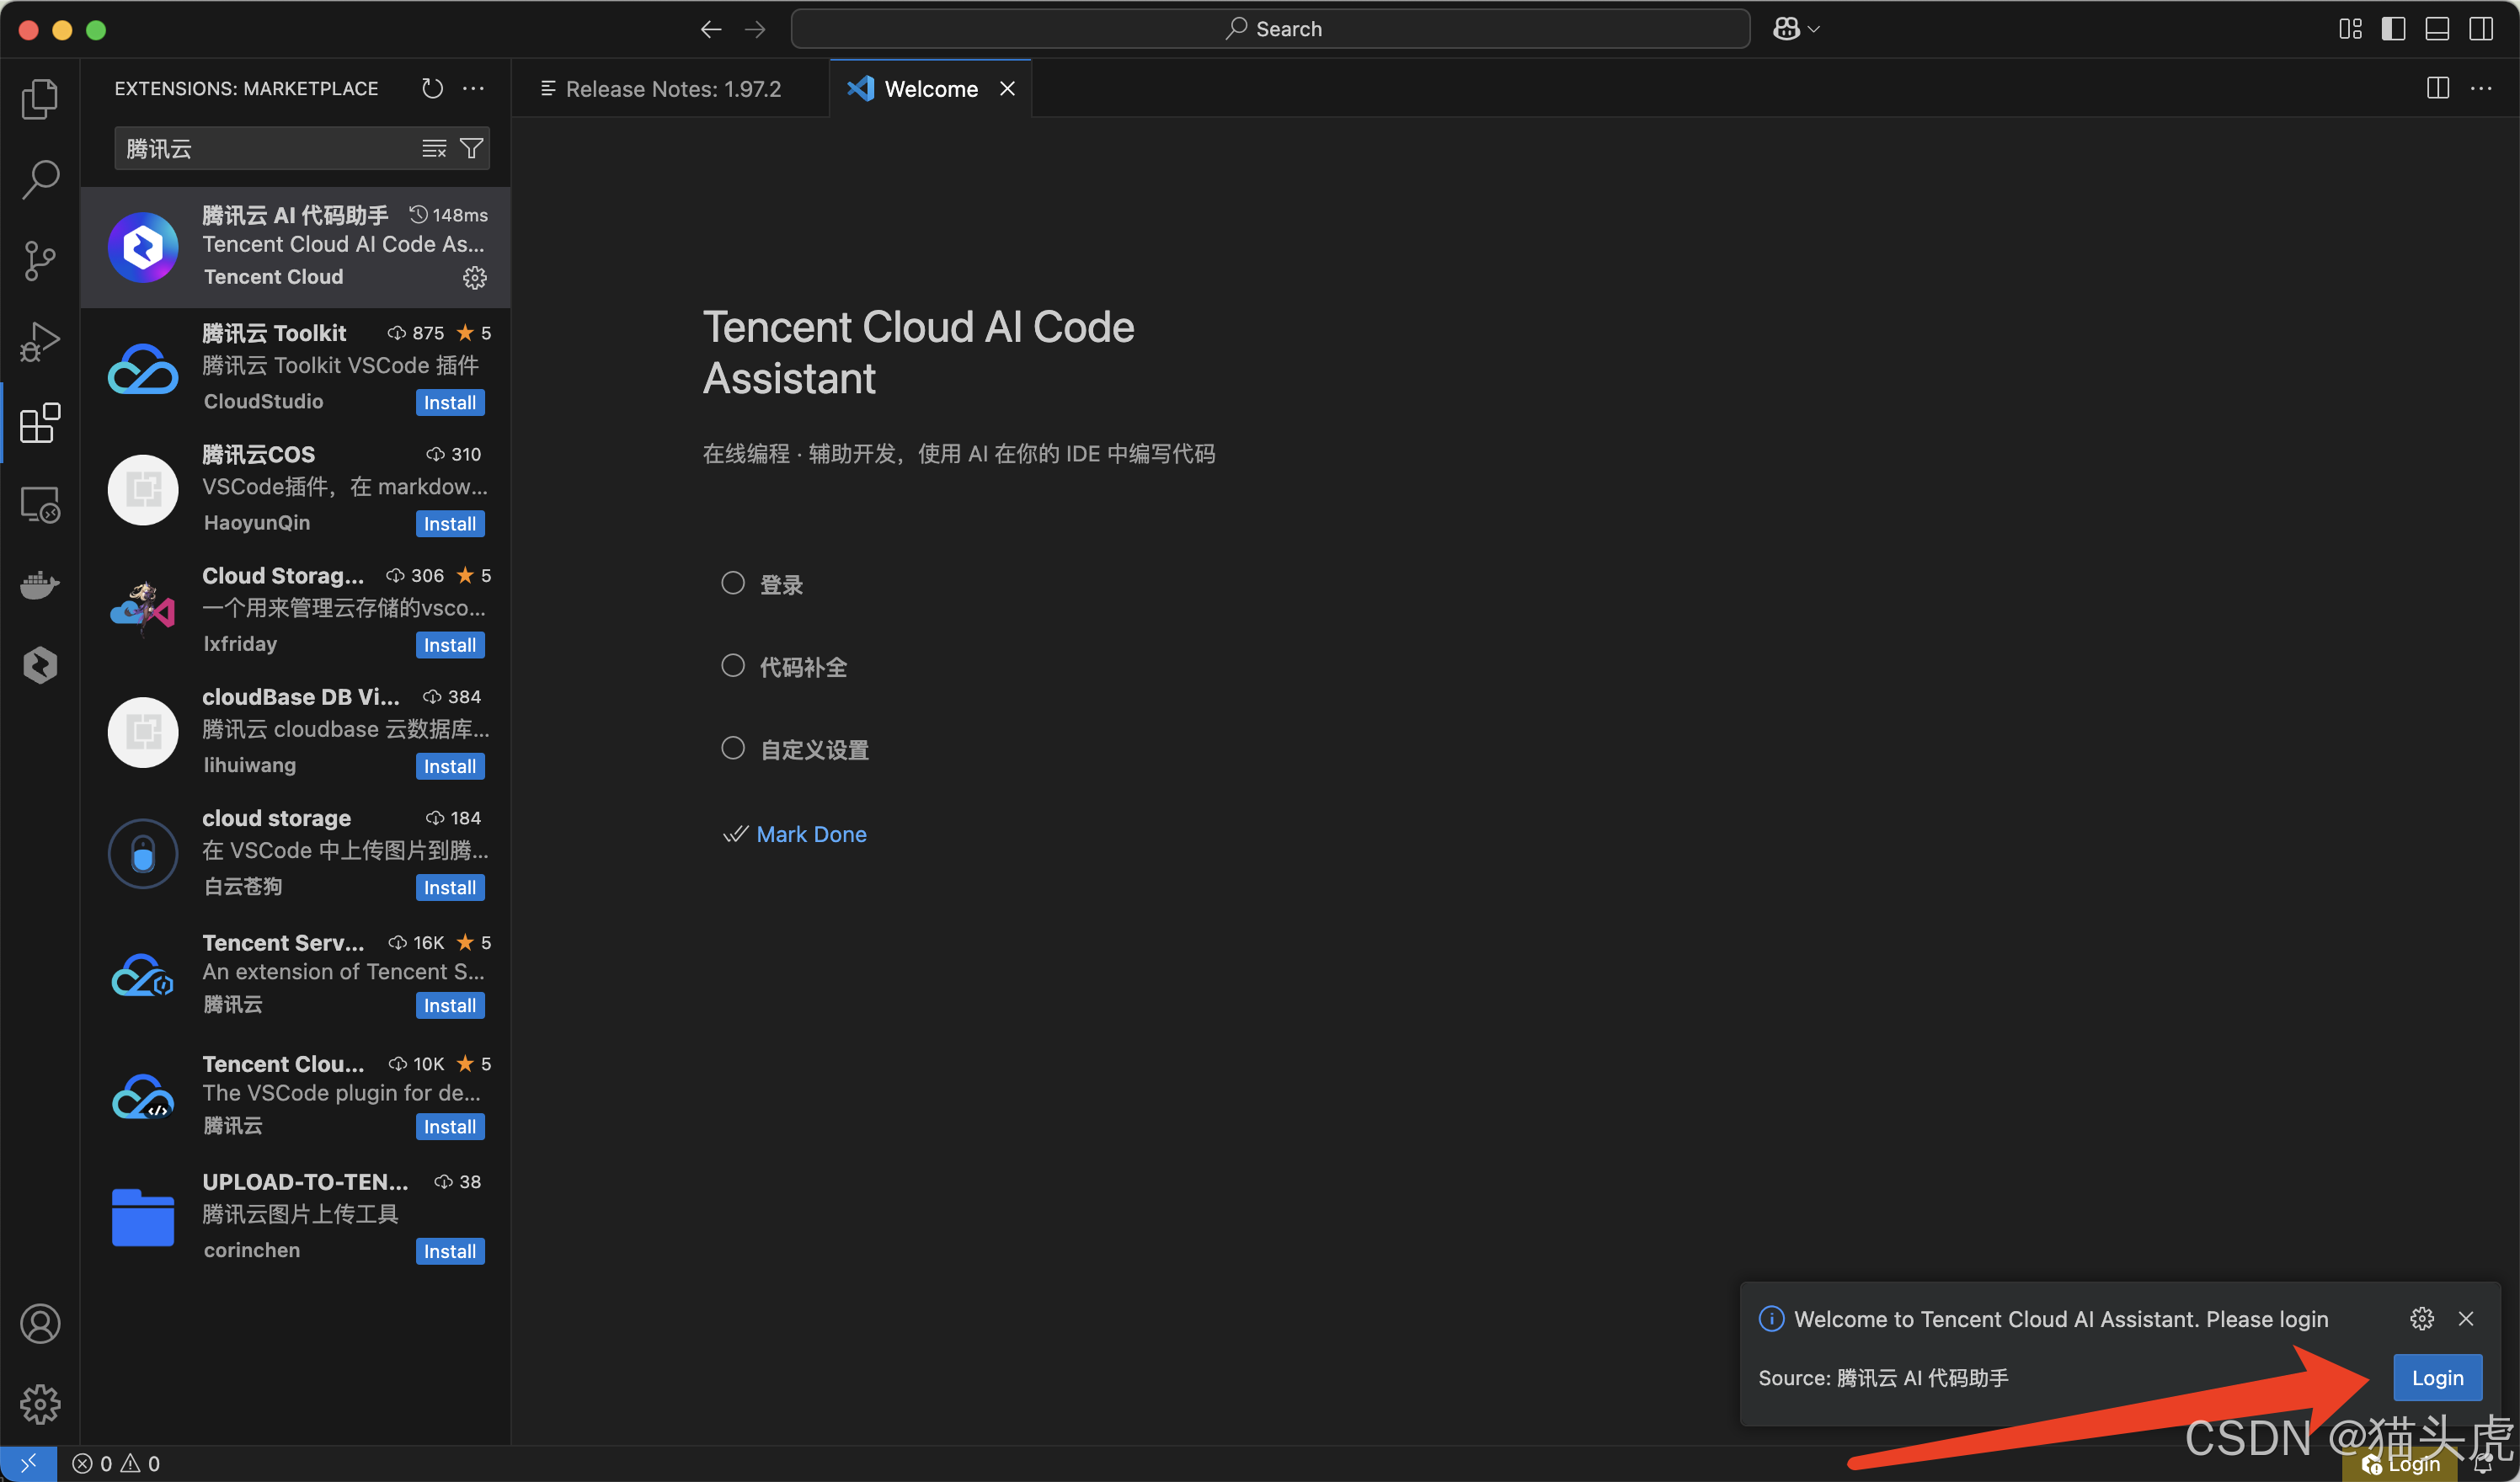Open the Search sidebar view
Image resolution: width=2520 pixels, height=1482 pixels.
click(40, 178)
